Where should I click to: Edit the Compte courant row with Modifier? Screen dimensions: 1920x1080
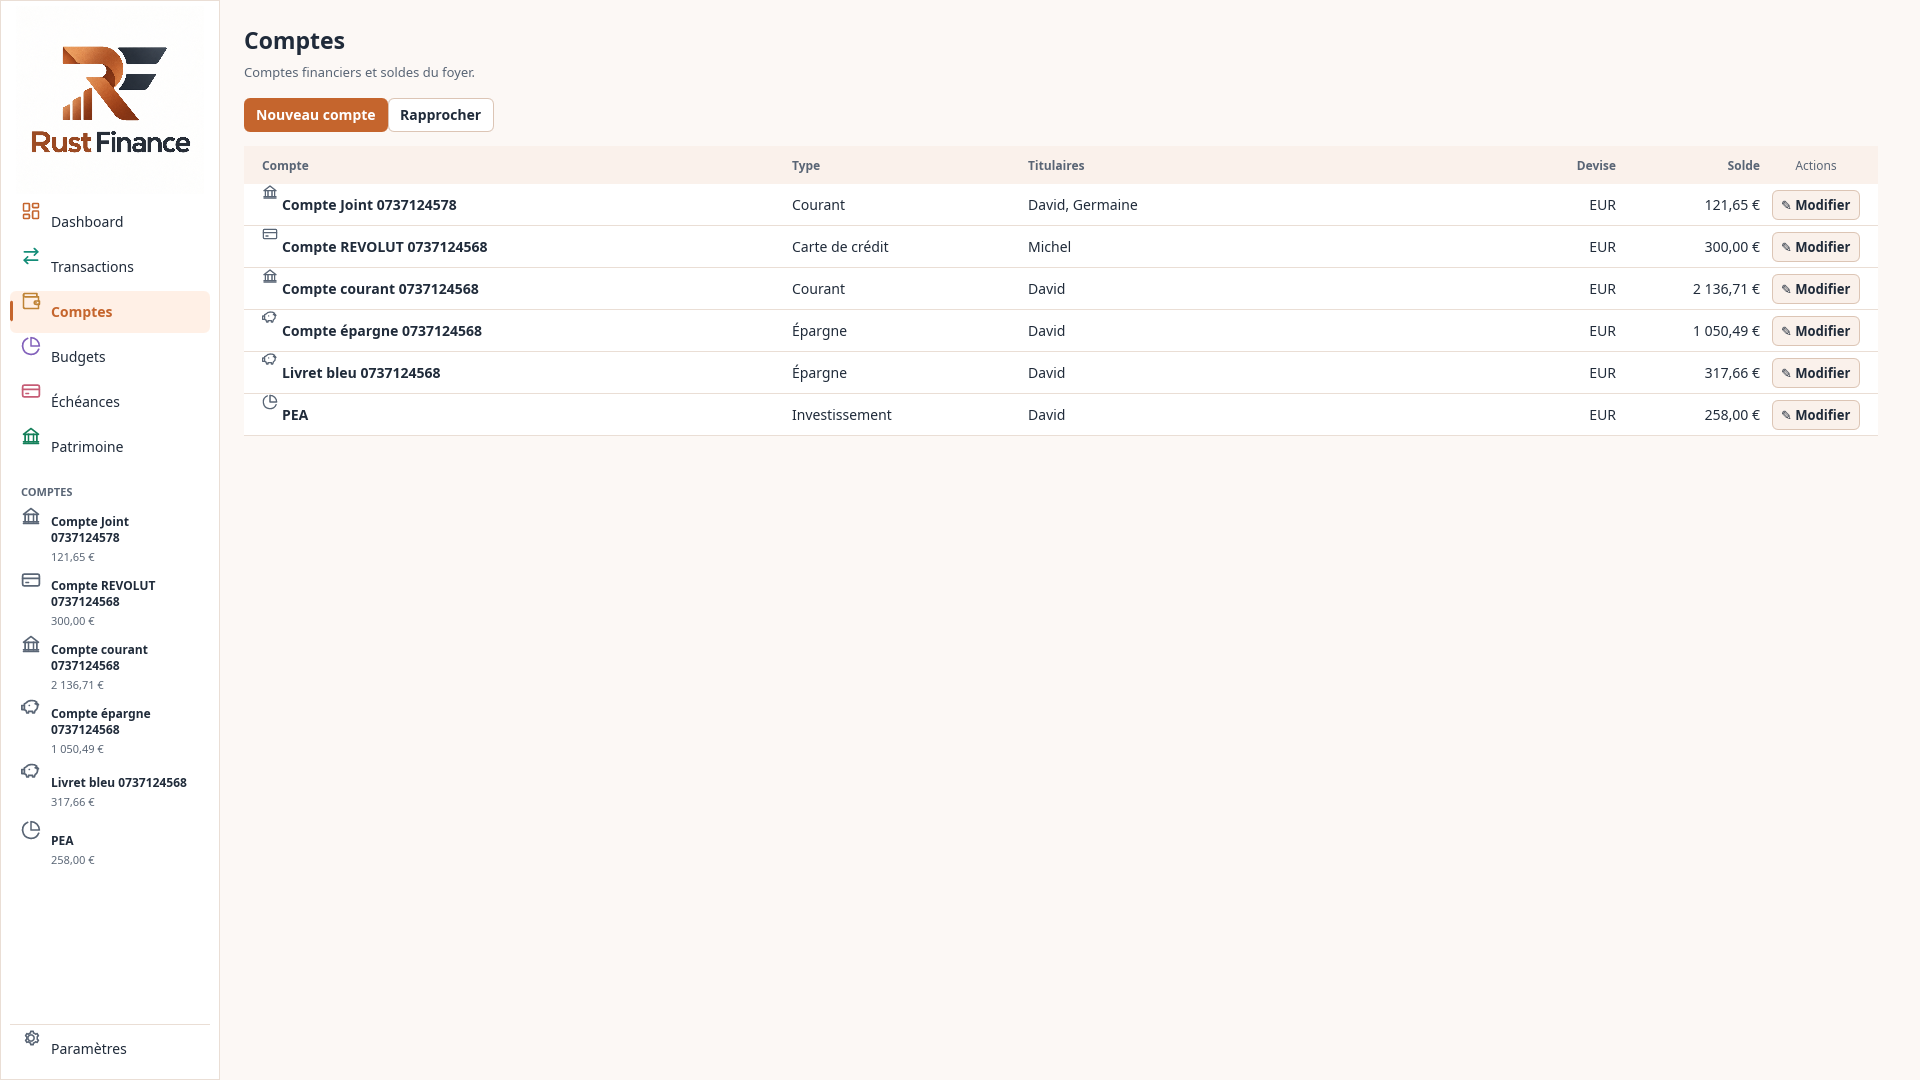point(1815,289)
